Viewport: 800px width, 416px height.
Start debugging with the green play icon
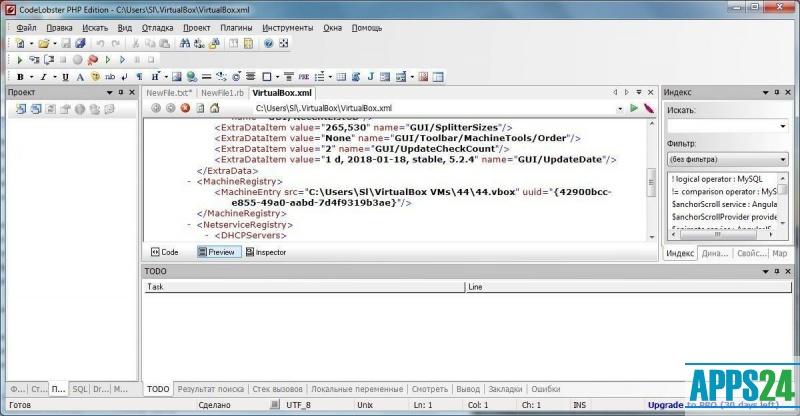pos(19,60)
